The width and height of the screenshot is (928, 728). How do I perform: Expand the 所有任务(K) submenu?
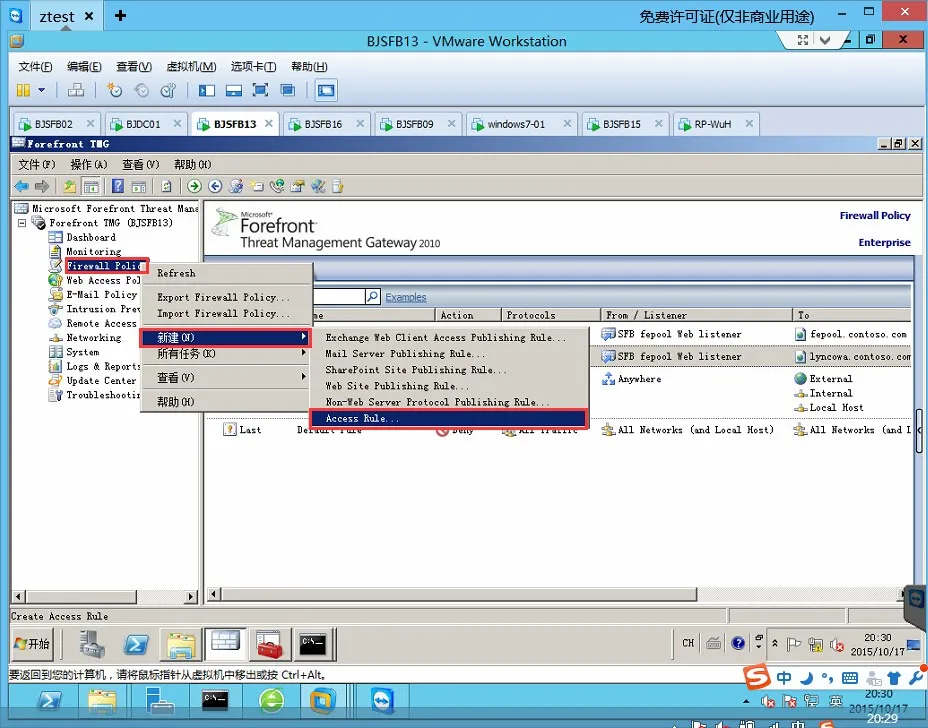[x=226, y=354]
